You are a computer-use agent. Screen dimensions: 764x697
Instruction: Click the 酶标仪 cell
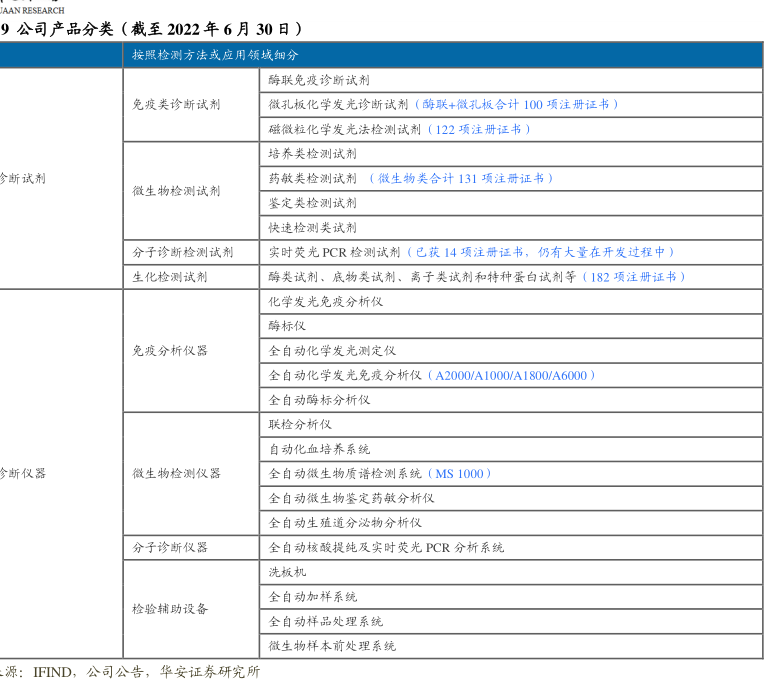click(x=511, y=326)
